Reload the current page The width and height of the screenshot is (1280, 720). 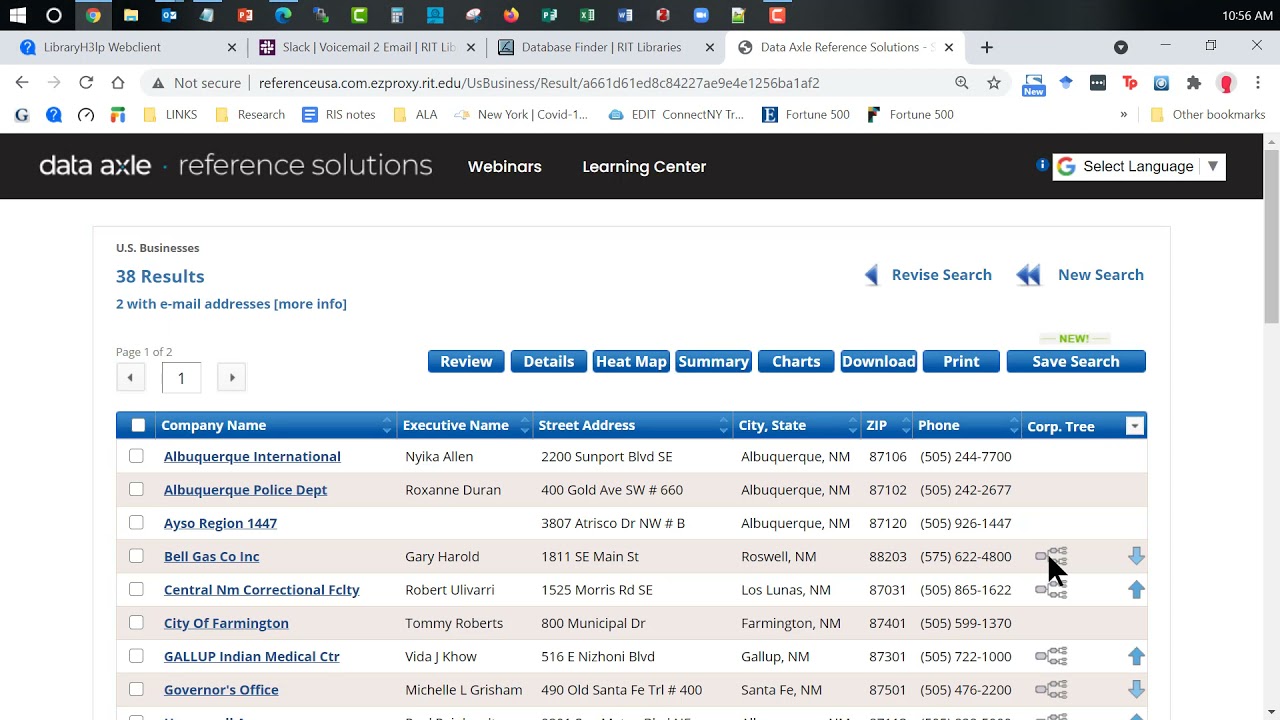point(86,83)
